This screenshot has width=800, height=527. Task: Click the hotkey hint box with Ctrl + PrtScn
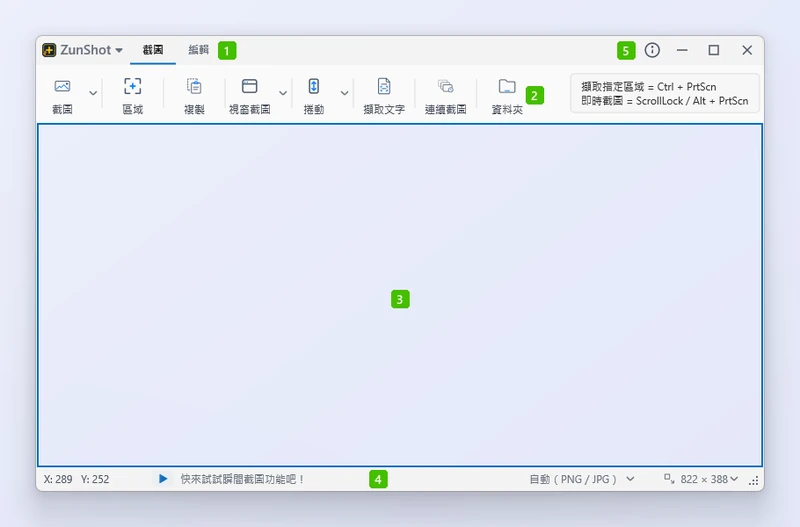[x=665, y=94]
